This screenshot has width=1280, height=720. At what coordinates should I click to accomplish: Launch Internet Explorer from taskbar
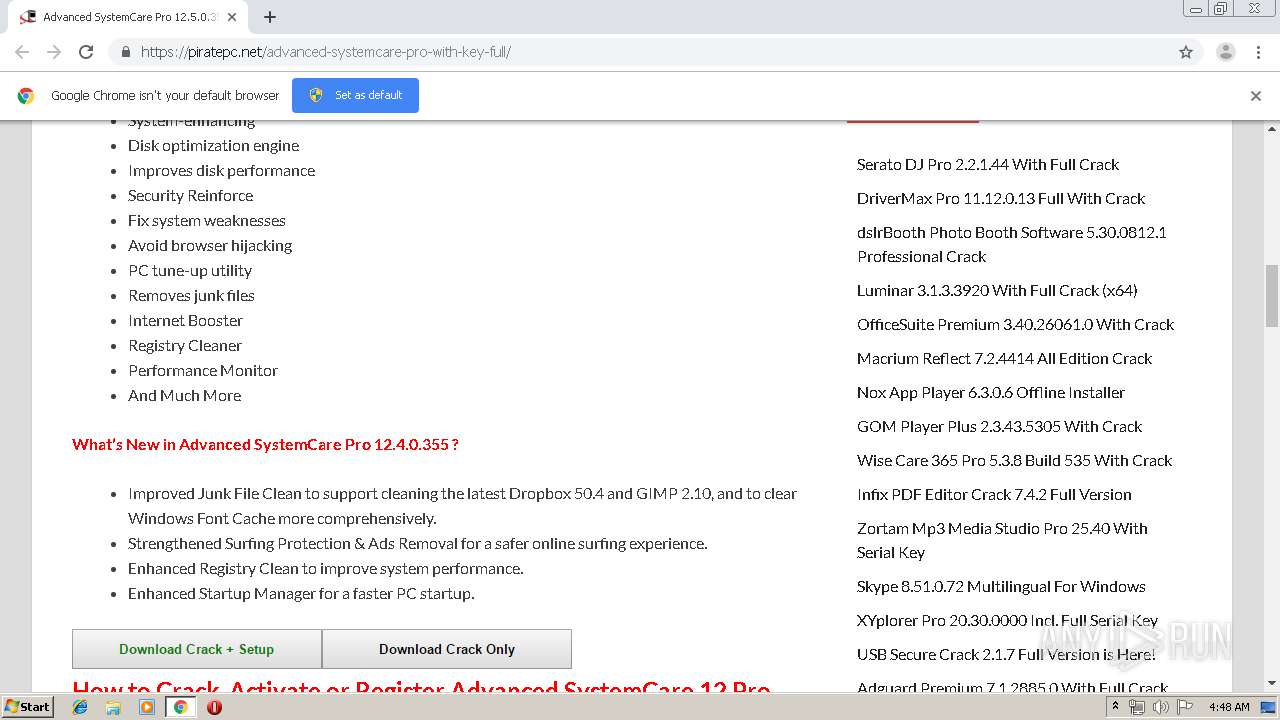tap(81, 707)
